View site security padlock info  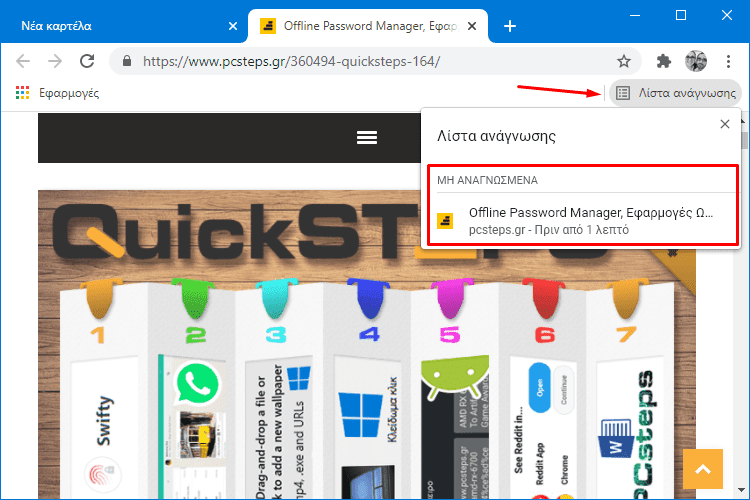[x=127, y=61]
